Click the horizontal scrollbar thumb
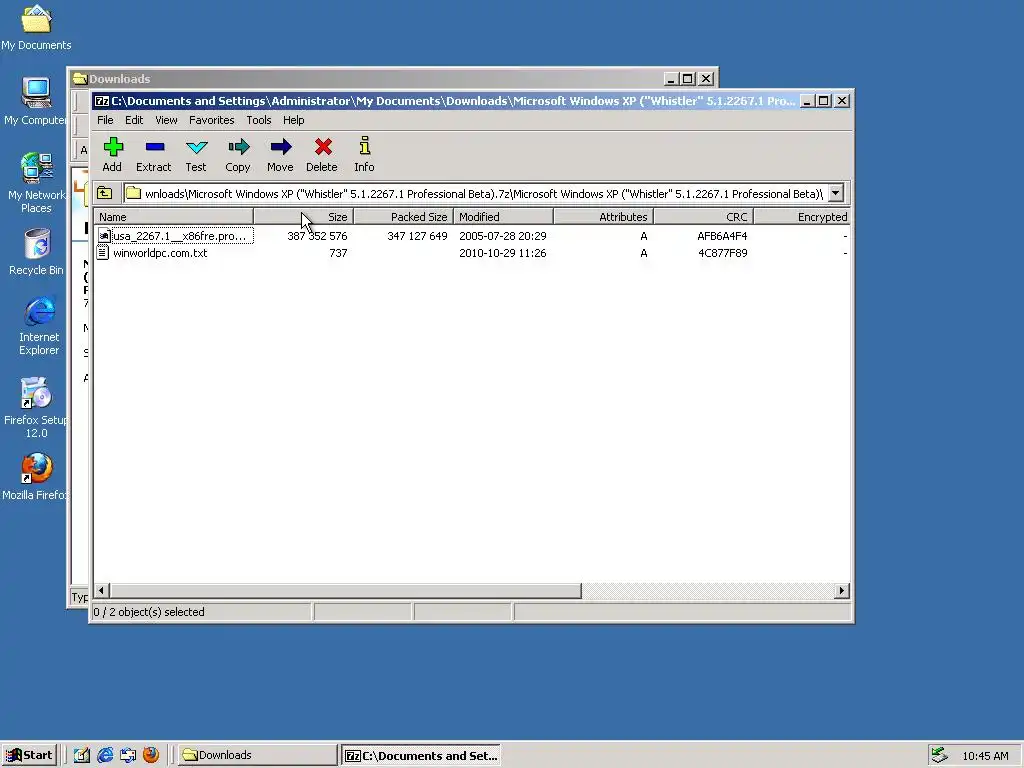The image size is (1024, 768). (345, 590)
